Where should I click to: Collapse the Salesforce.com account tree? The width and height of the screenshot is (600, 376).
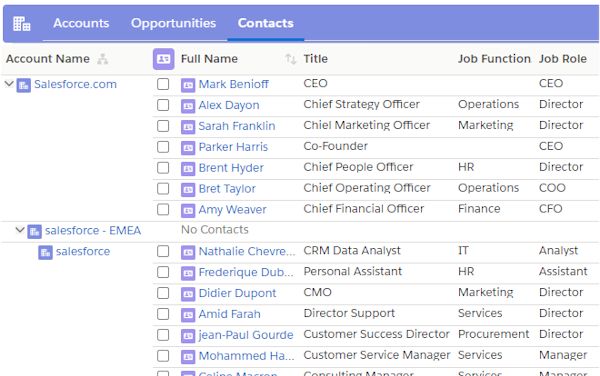click(x=9, y=84)
